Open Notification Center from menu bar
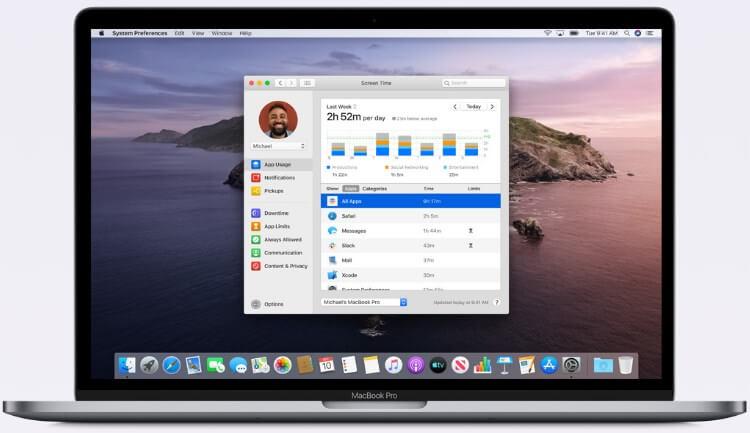 pos(650,33)
